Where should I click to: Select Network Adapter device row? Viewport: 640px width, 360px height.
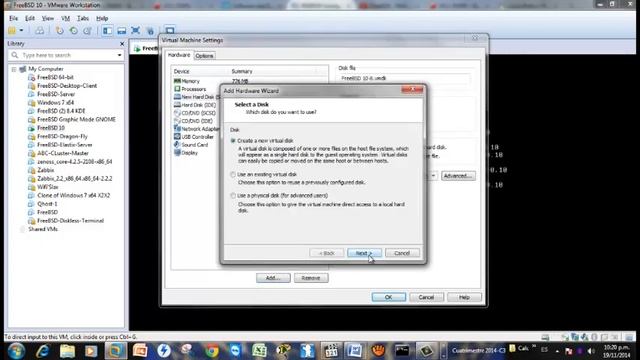click(x=198, y=129)
